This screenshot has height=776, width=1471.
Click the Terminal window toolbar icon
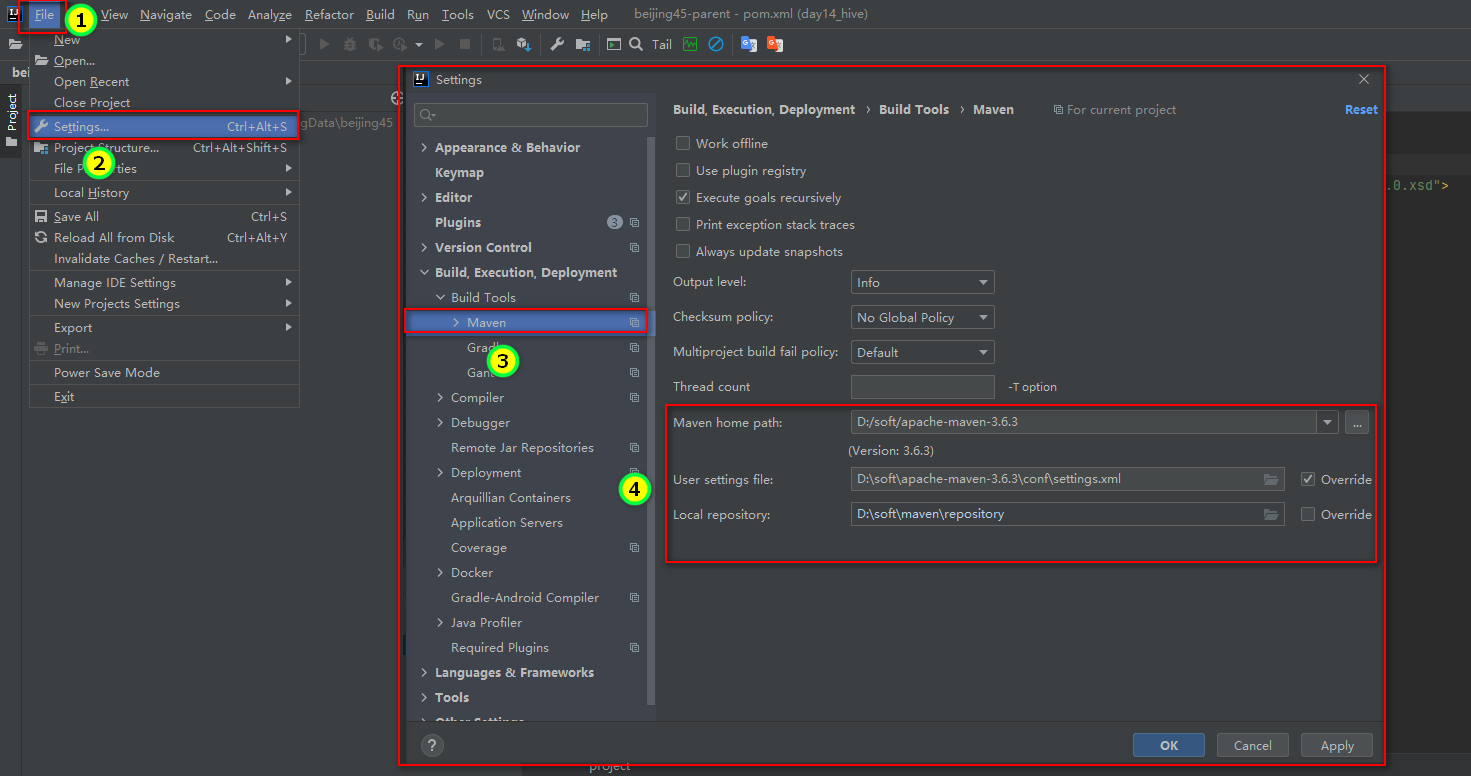pyautogui.click(x=613, y=44)
